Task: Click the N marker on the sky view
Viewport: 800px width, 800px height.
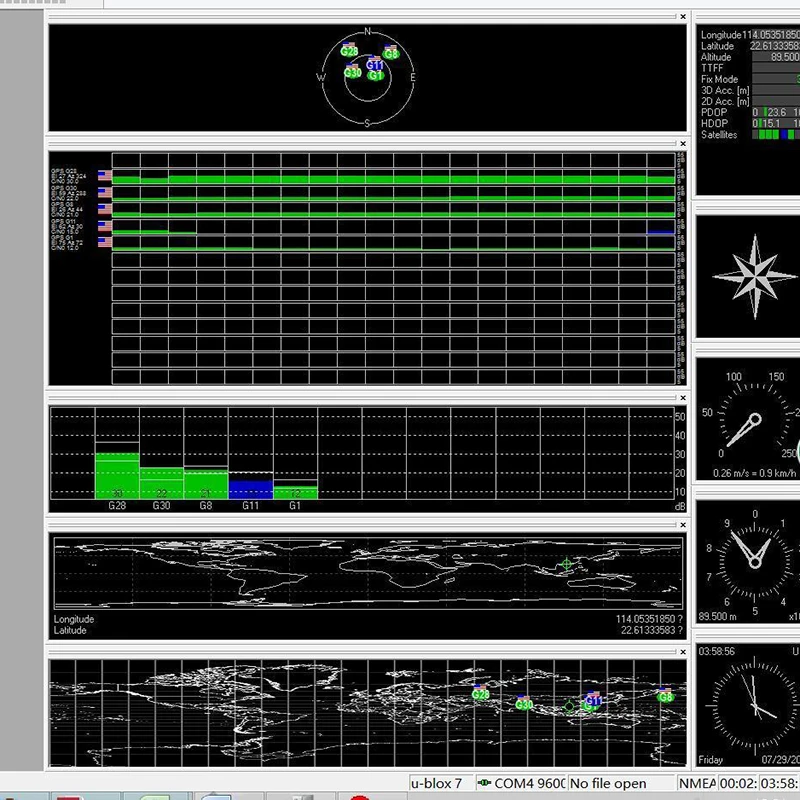Action: 367,32
